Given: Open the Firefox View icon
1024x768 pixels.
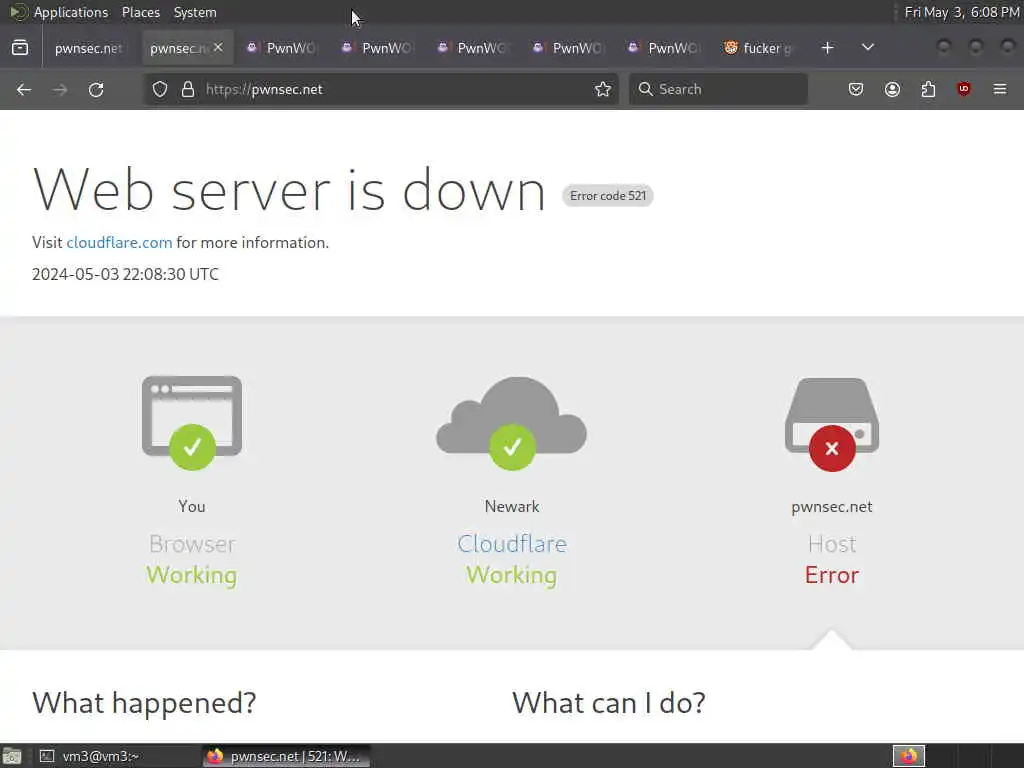Looking at the screenshot, I should click(x=20, y=48).
